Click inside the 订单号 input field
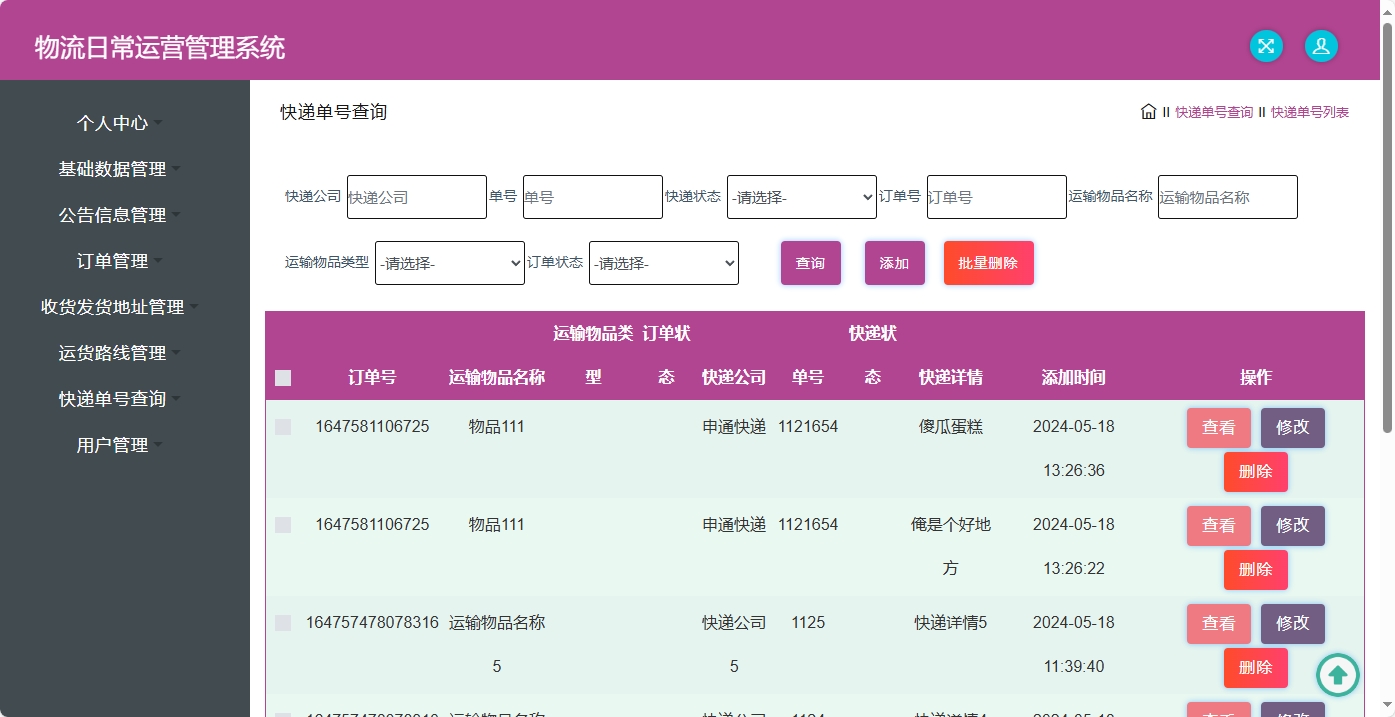The image size is (1395, 717). 996,197
